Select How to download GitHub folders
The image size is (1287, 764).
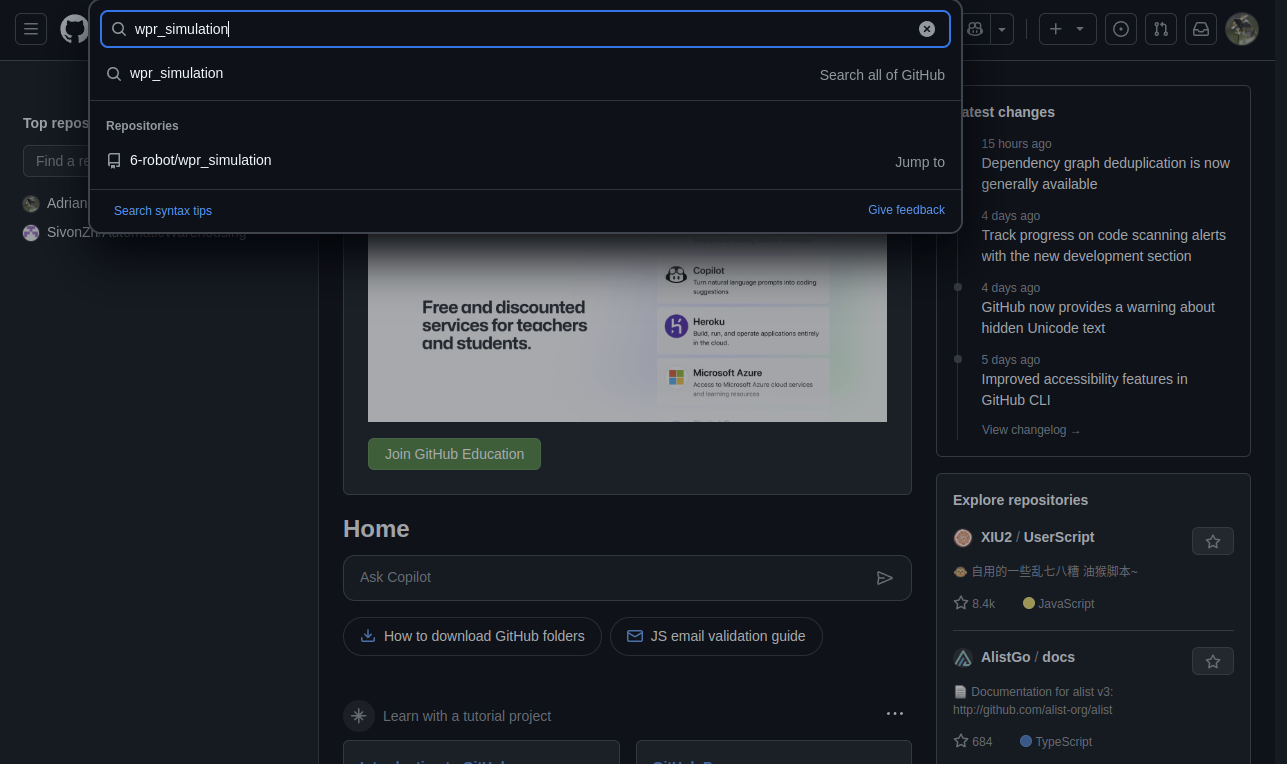coord(472,636)
